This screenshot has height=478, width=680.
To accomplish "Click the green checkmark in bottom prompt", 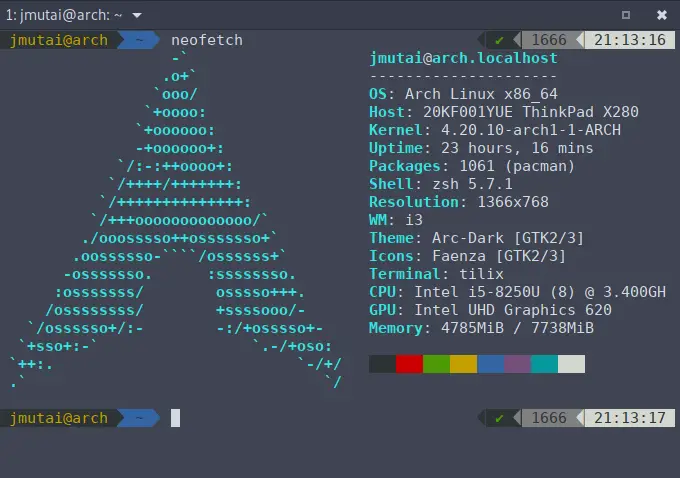I will tap(499, 419).
